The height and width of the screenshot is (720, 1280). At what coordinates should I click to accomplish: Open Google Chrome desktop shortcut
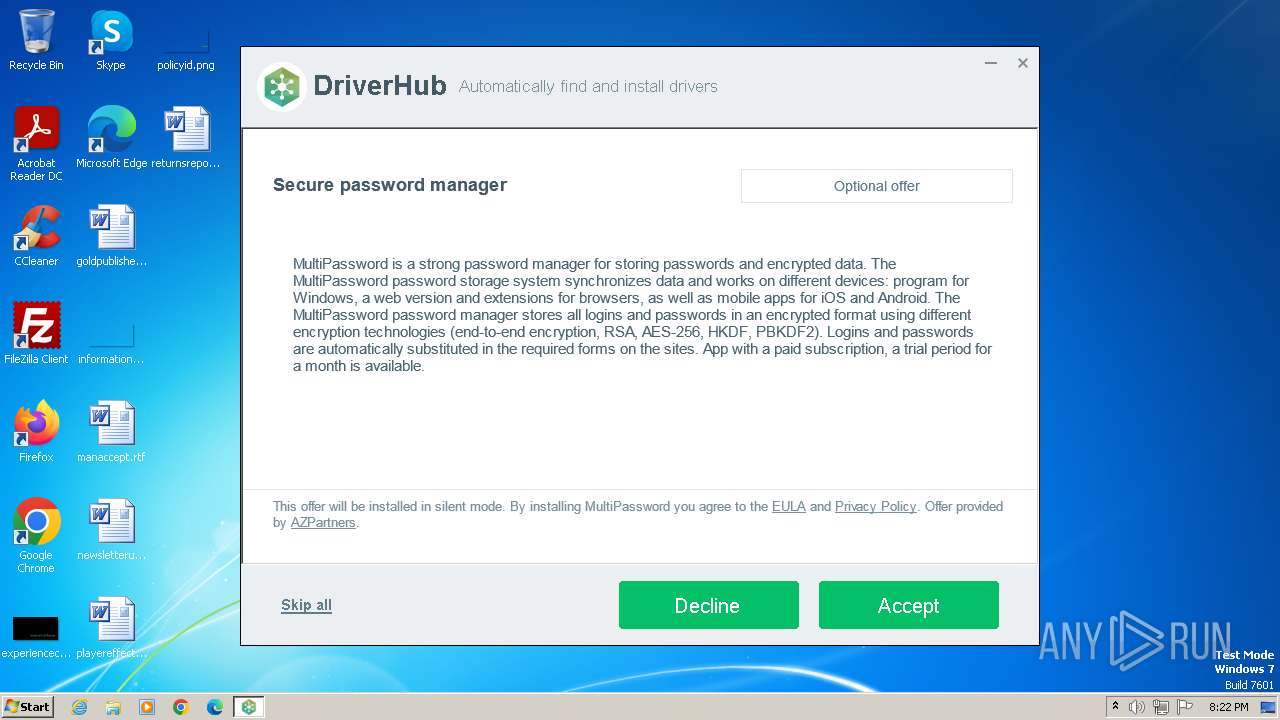point(36,536)
